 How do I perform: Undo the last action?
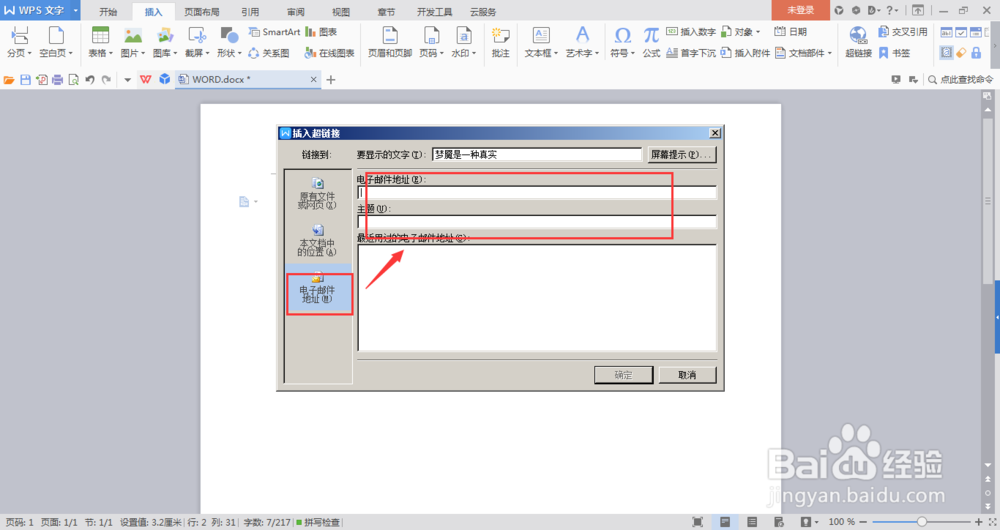click(90, 80)
